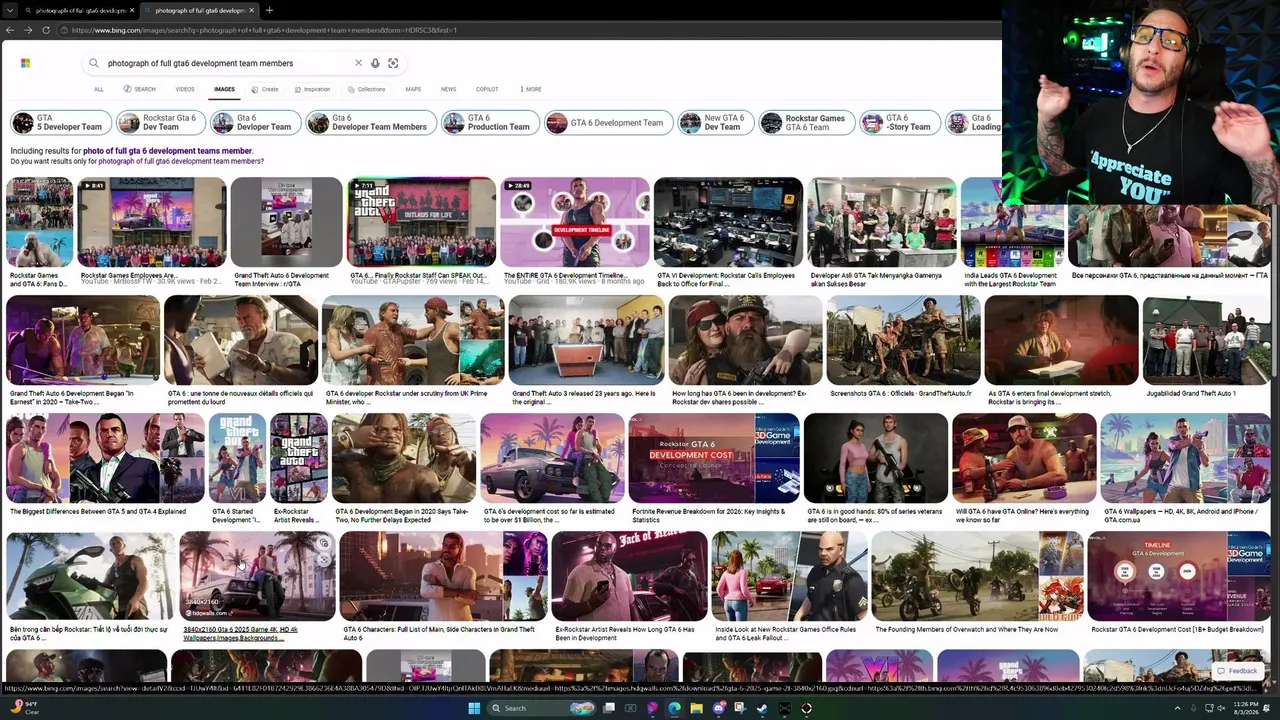Click the Feedback button
Screen dimensions: 1280x720
[x=1237, y=671]
